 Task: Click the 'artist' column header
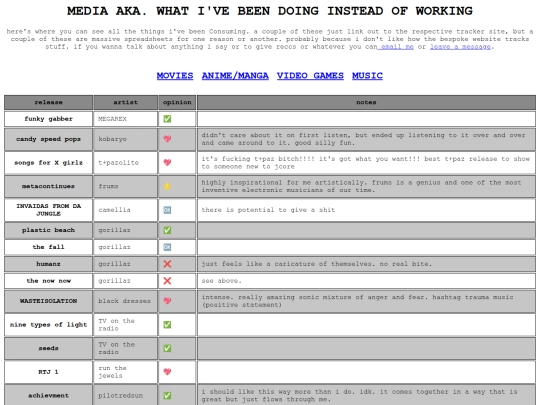tap(126, 102)
